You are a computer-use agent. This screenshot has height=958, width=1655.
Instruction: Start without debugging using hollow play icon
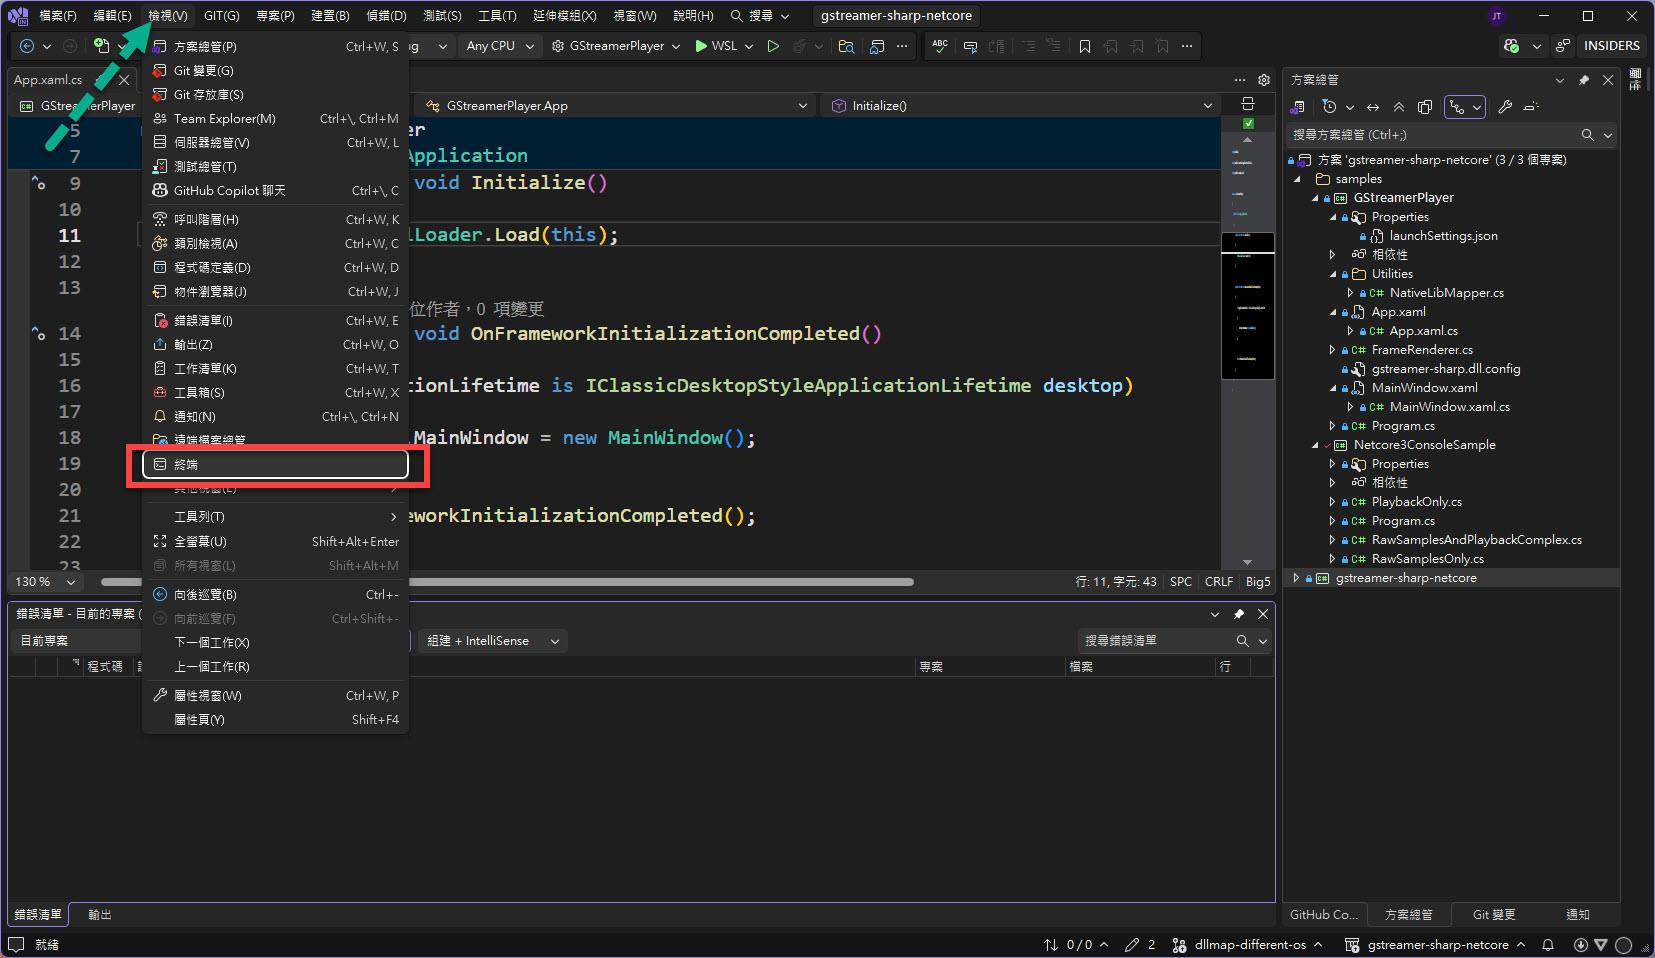pos(773,46)
